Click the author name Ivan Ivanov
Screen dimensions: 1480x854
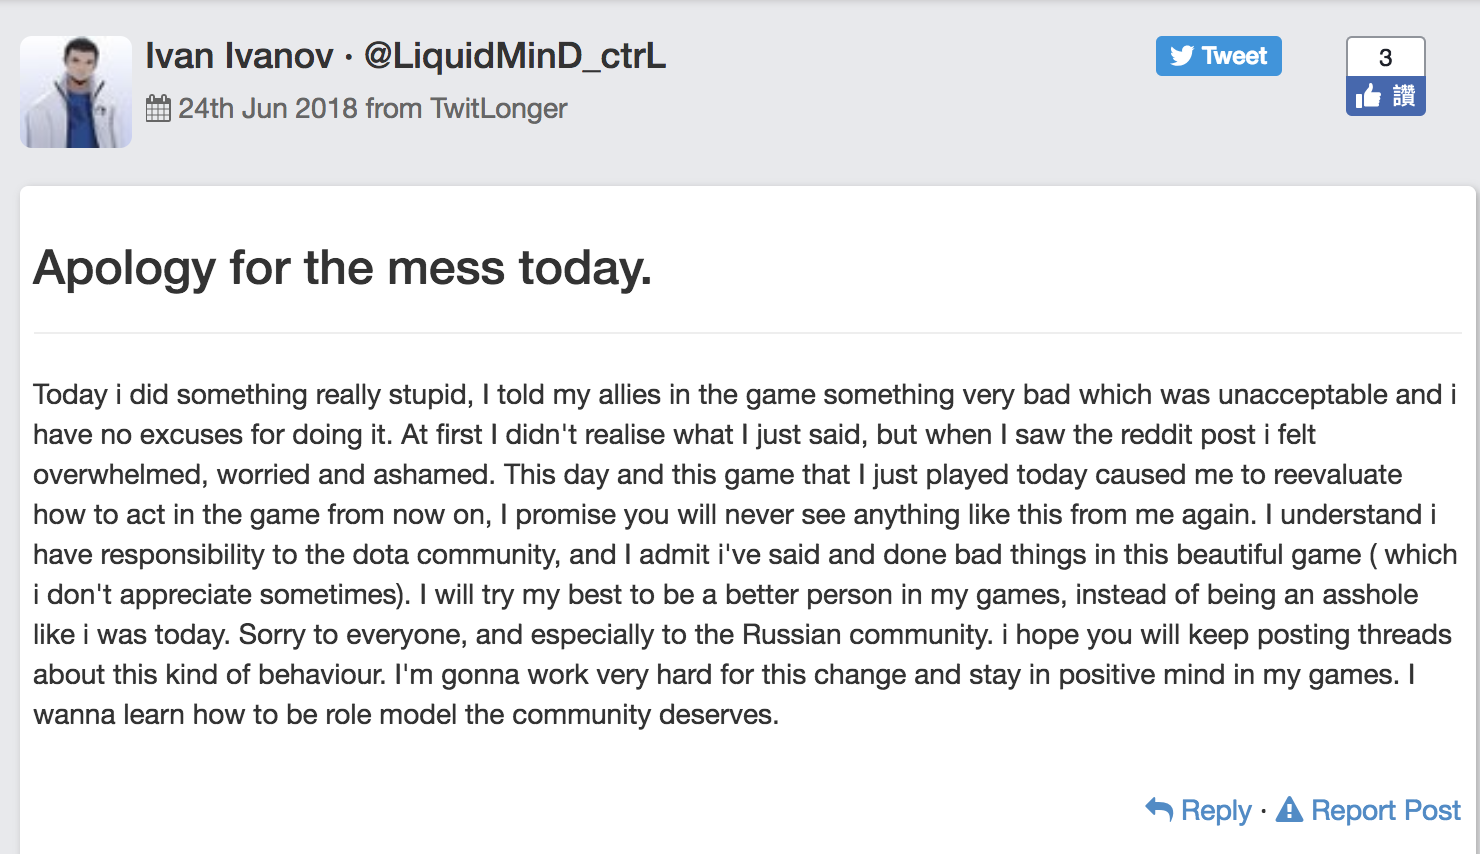coord(239,56)
